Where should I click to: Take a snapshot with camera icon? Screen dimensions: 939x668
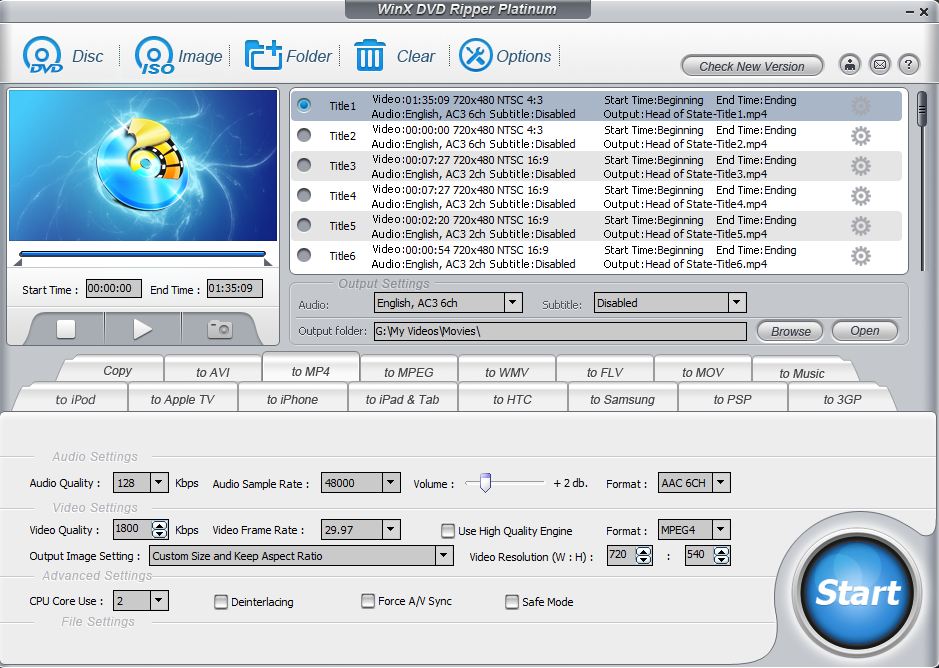pyautogui.click(x=220, y=329)
